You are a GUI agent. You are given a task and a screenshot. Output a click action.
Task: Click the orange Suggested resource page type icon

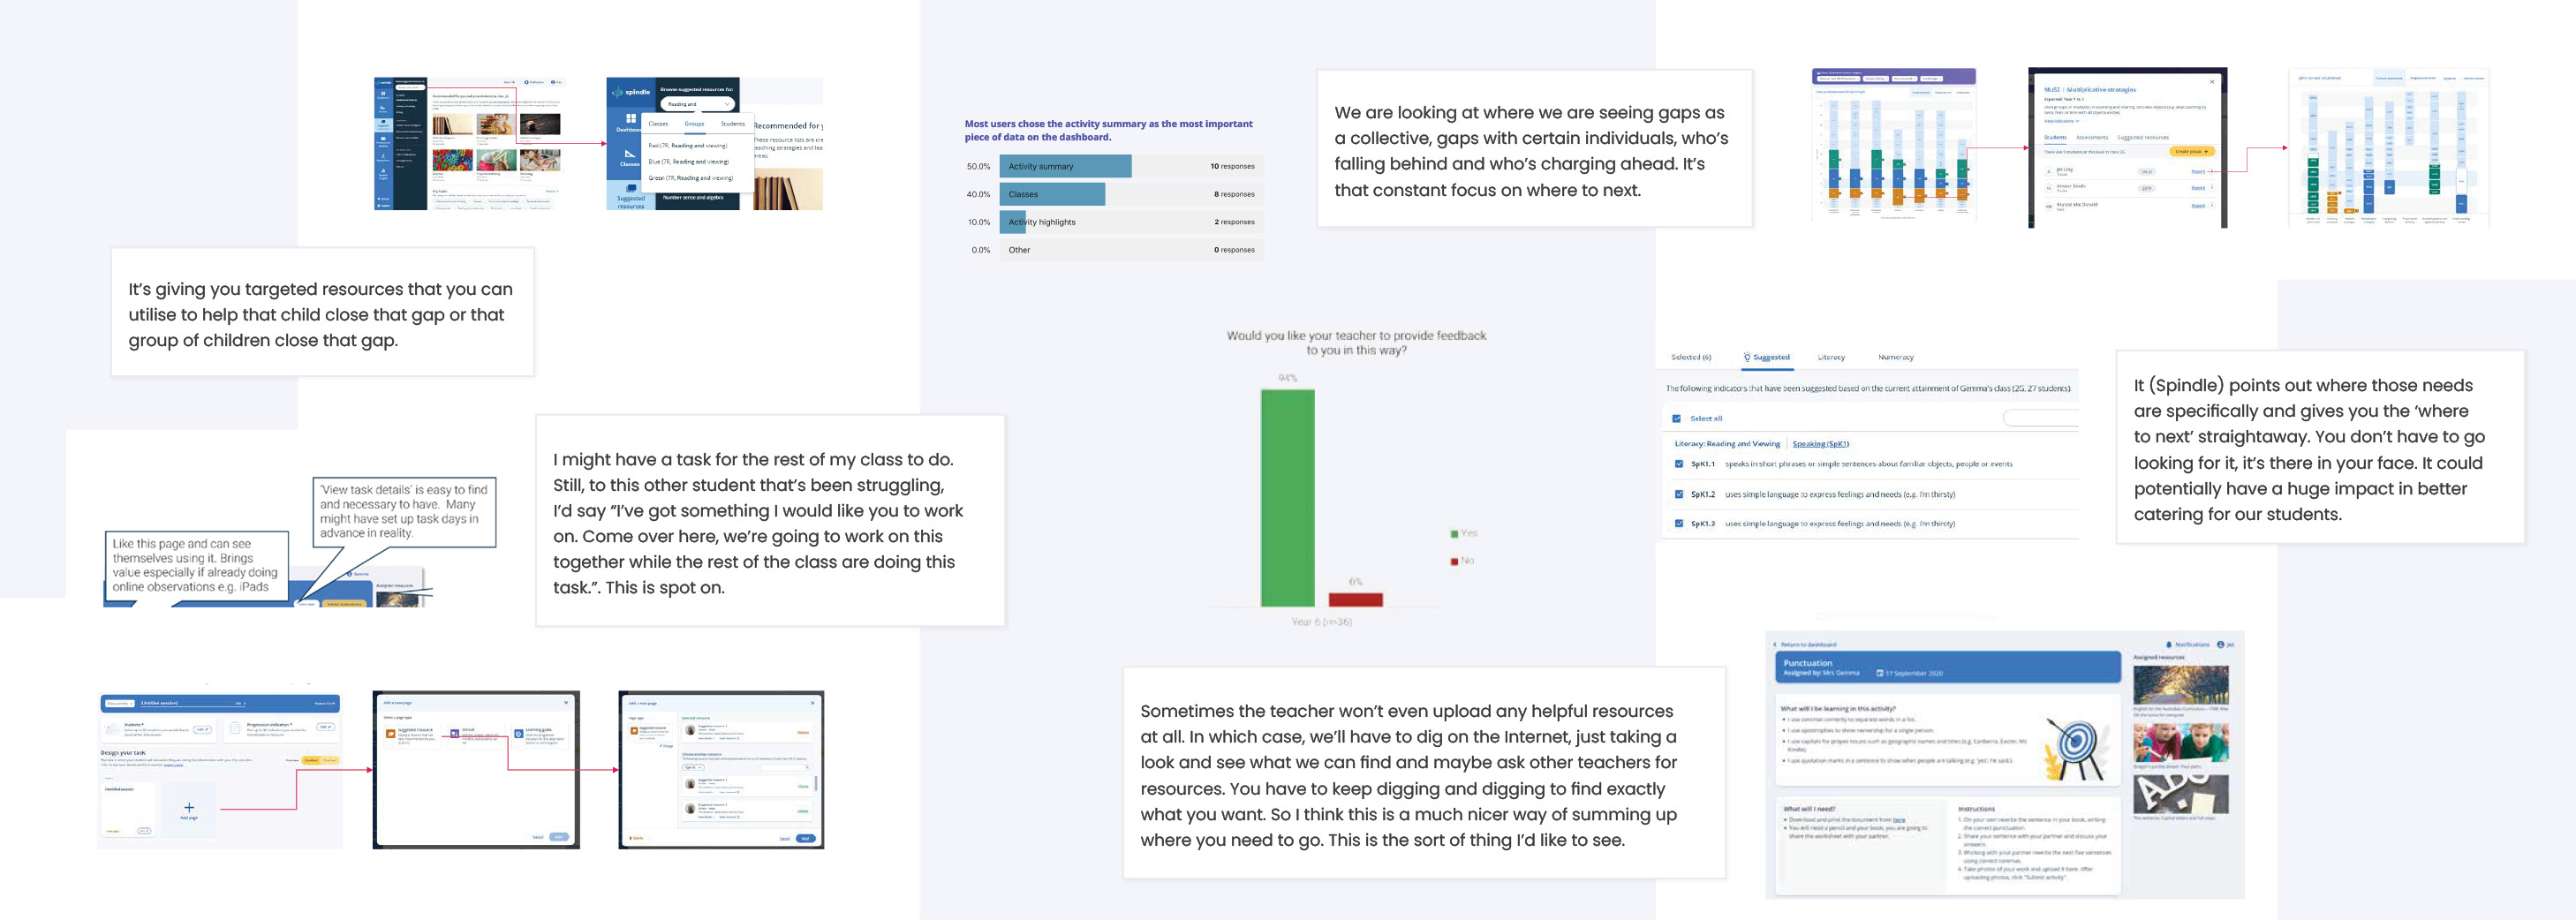coord(390,733)
